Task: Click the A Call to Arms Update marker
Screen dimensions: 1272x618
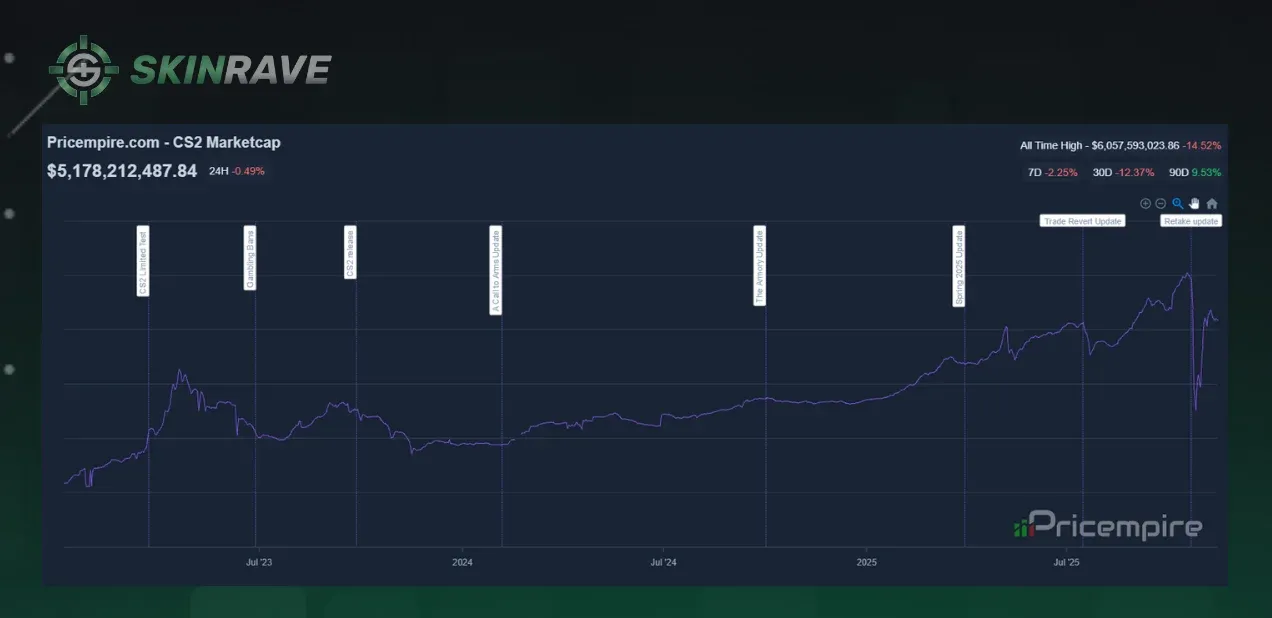Action: pyautogui.click(x=495, y=271)
